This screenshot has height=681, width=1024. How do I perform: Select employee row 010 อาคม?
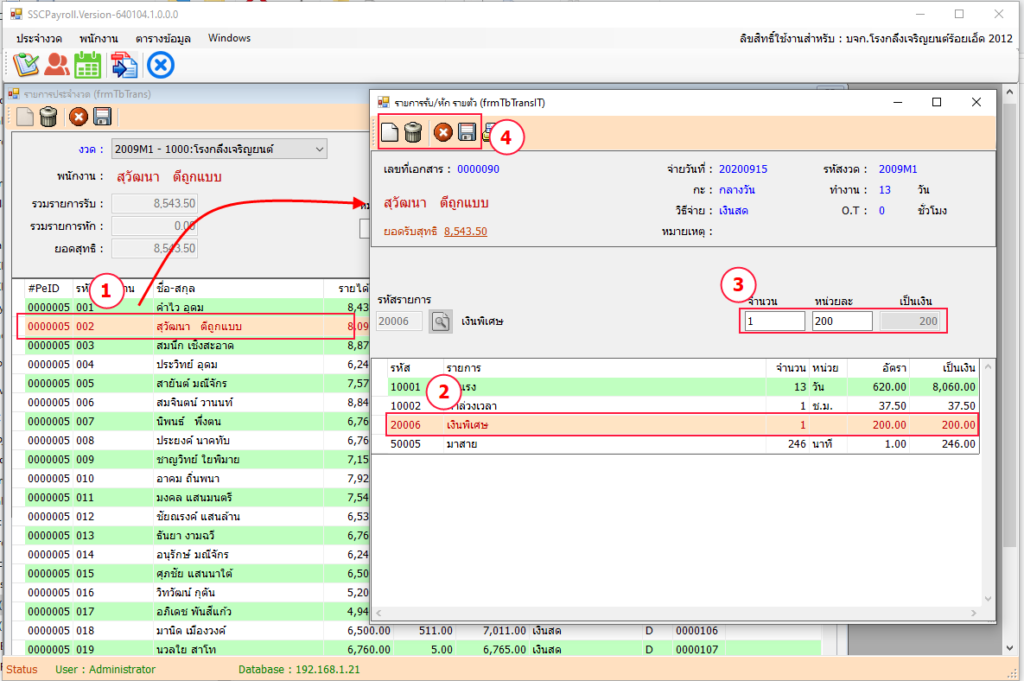197,479
